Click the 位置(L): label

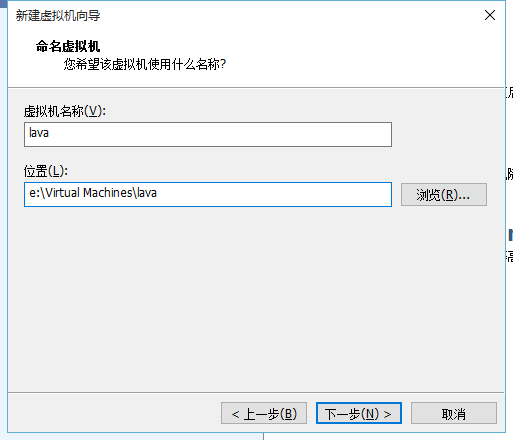point(46,171)
